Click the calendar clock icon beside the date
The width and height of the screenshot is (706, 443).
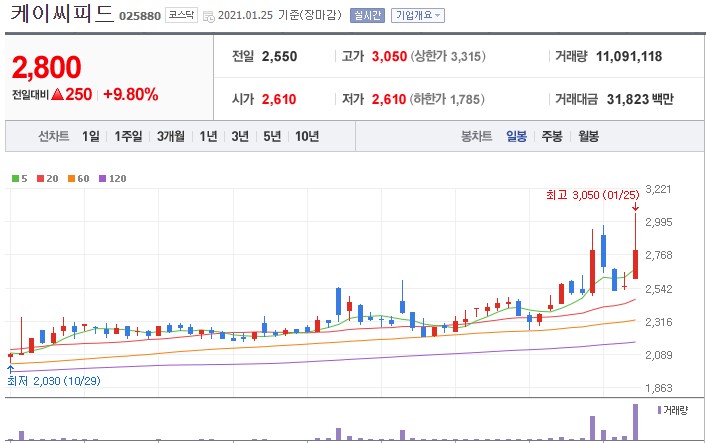point(208,17)
